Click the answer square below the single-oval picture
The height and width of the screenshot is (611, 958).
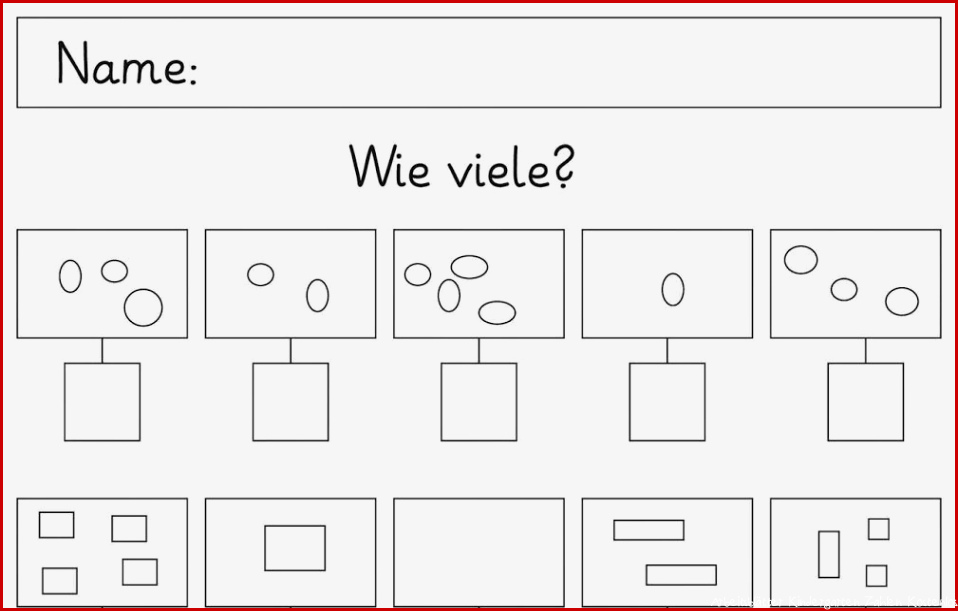[x=667, y=402]
